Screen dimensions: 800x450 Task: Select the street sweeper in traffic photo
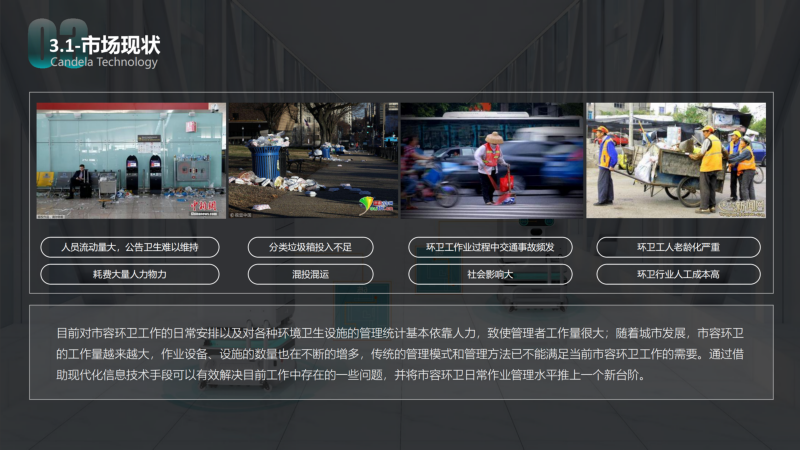pos(492,161)
